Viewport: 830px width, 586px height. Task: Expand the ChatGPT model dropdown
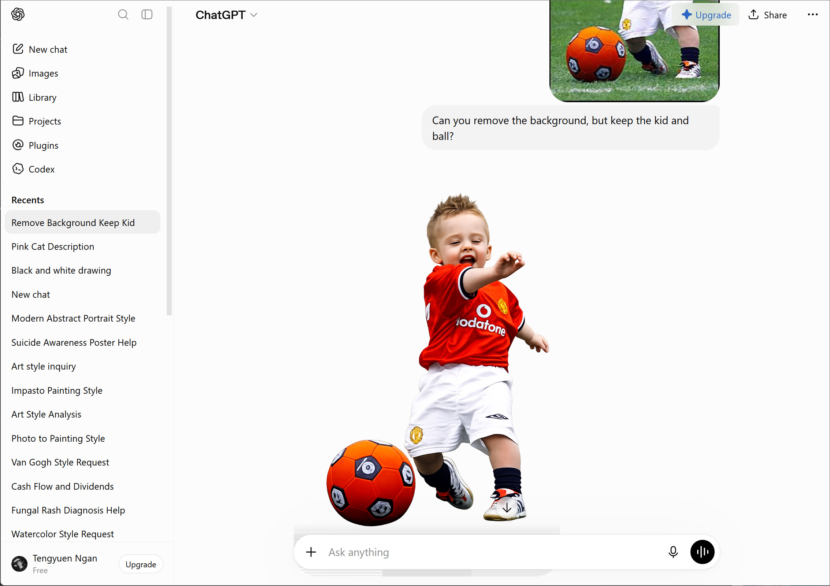tap(226, 15)
